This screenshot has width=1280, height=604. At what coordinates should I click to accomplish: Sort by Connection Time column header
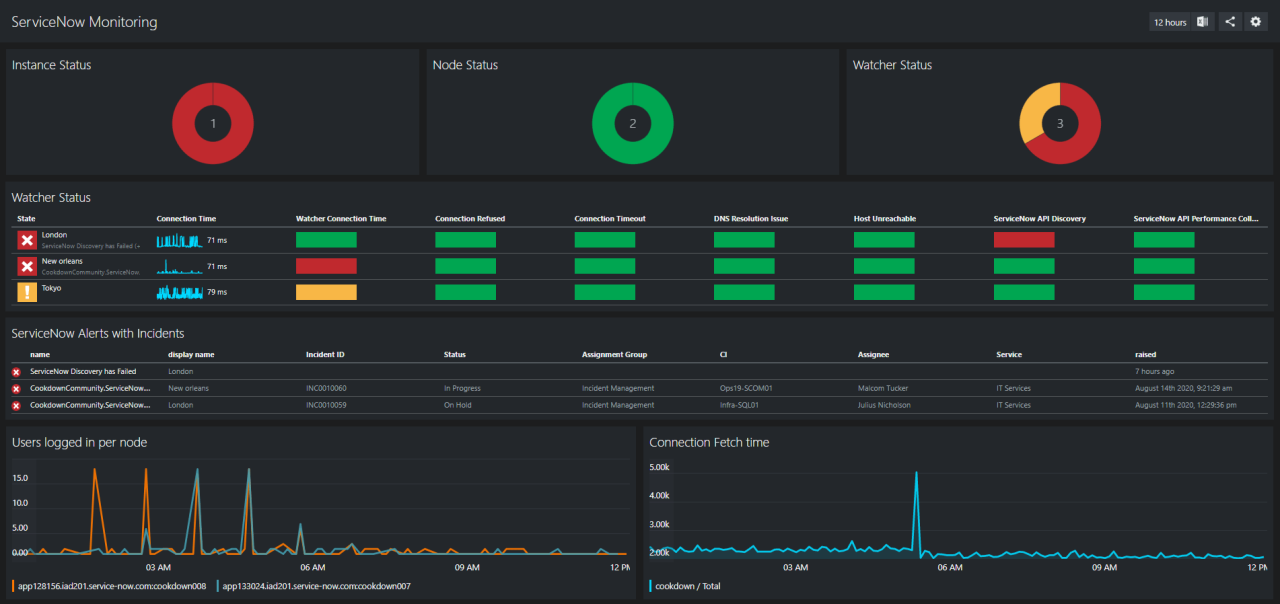click(x=186, y=219)
